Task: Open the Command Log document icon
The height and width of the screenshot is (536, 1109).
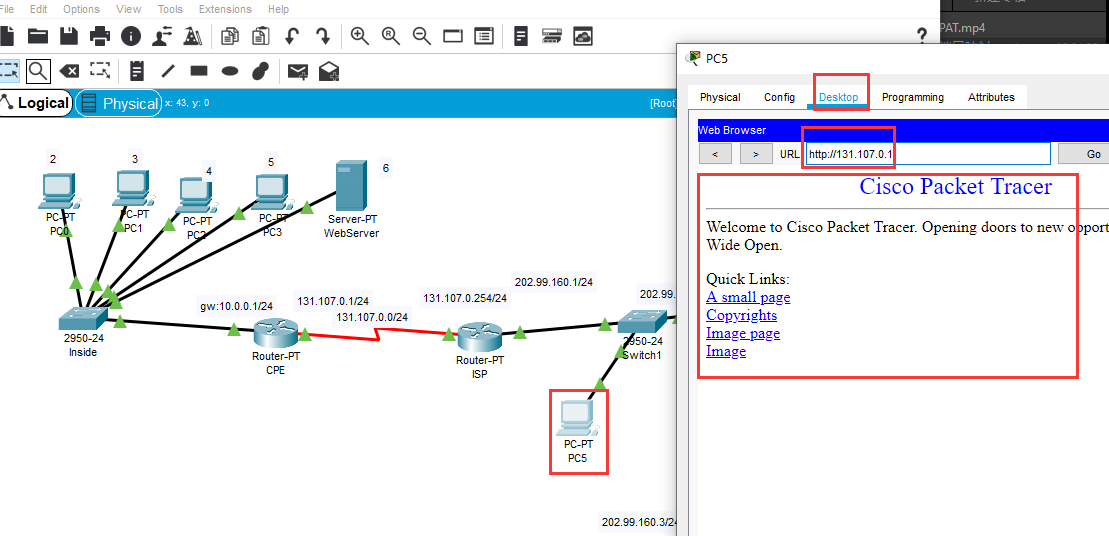Action: click(521, 36)
